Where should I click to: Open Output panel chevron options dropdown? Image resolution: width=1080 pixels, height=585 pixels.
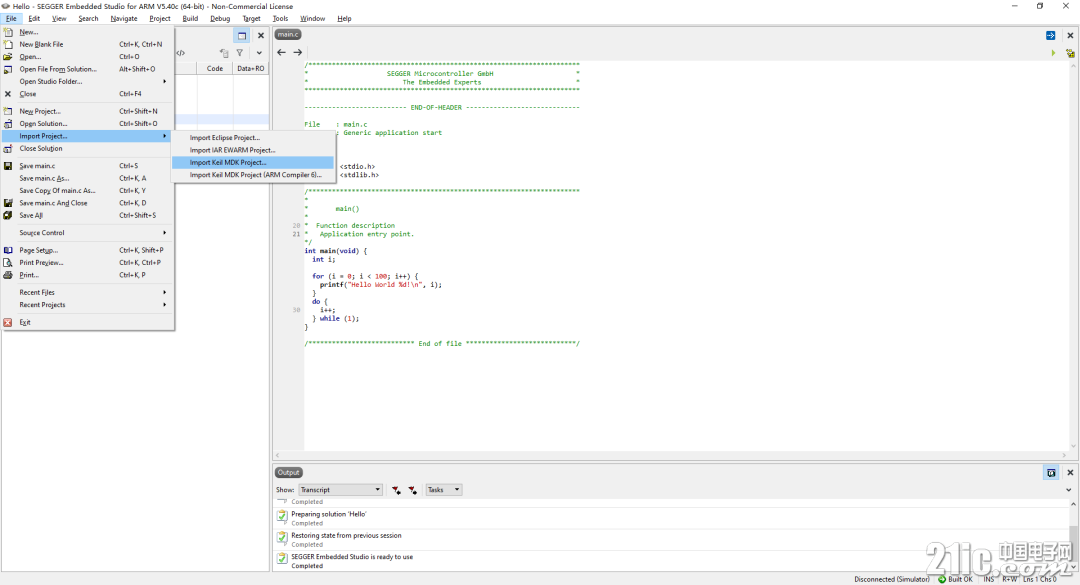pos(1069,490)
